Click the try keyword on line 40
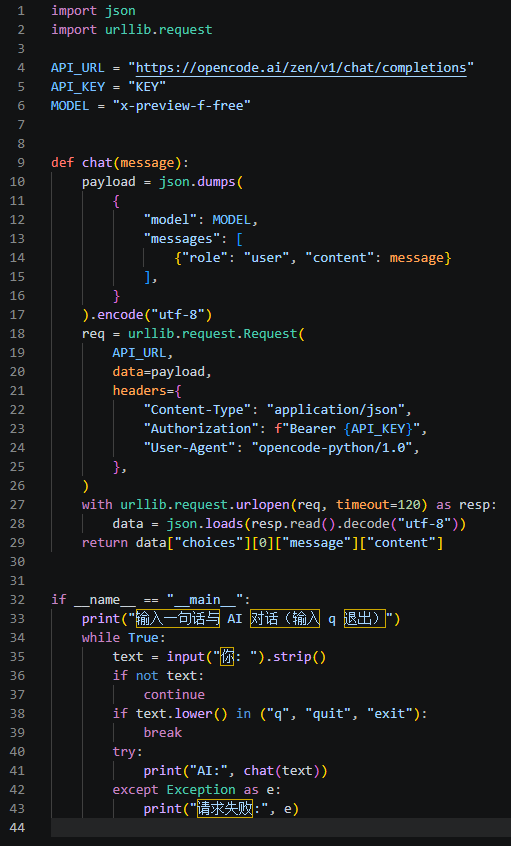This screenshot has height=846, width=511. pyautogui.click(x=124, y=752)
